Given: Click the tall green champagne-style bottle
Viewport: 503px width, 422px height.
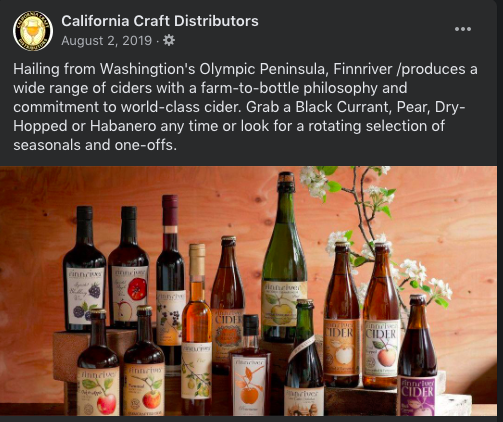Looking at the screenshot, I should point(284,257).
